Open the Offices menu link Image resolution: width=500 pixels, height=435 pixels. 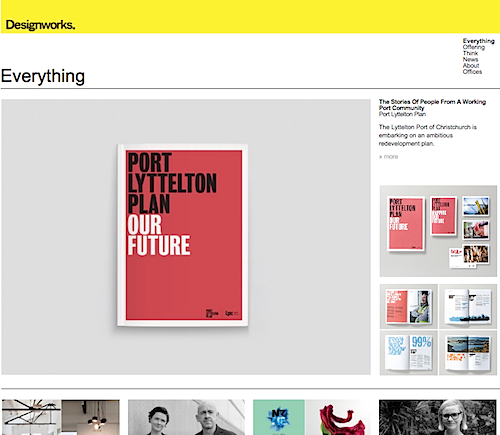(472, 72)
